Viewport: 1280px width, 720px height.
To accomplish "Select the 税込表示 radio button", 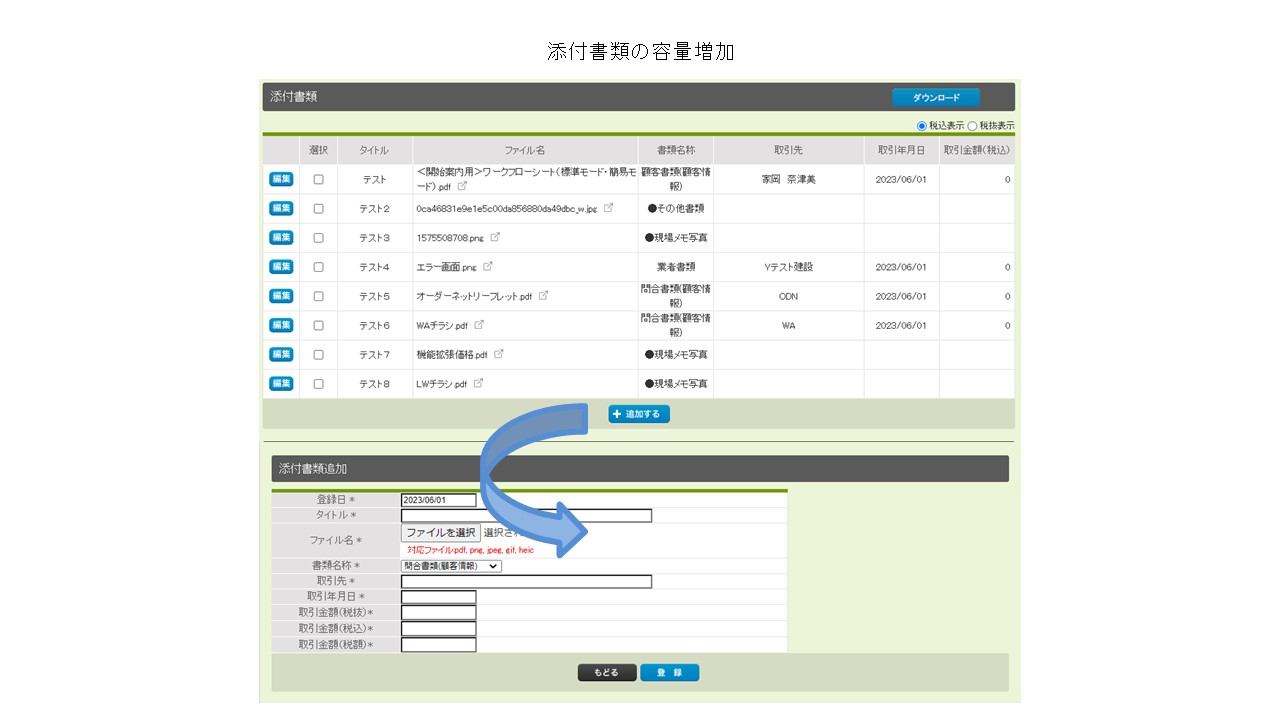I will [x=922, y=126].
